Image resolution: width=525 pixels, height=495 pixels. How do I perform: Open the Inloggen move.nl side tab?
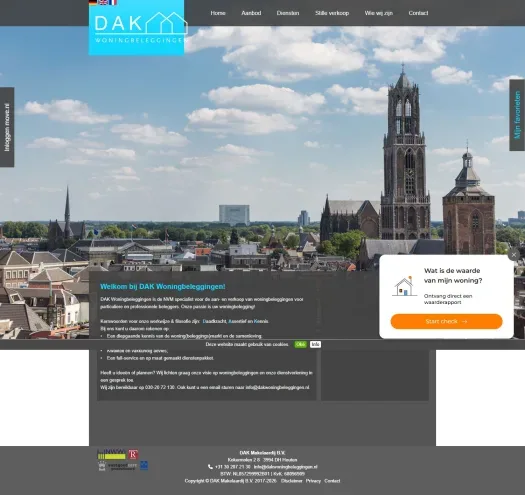7,127
